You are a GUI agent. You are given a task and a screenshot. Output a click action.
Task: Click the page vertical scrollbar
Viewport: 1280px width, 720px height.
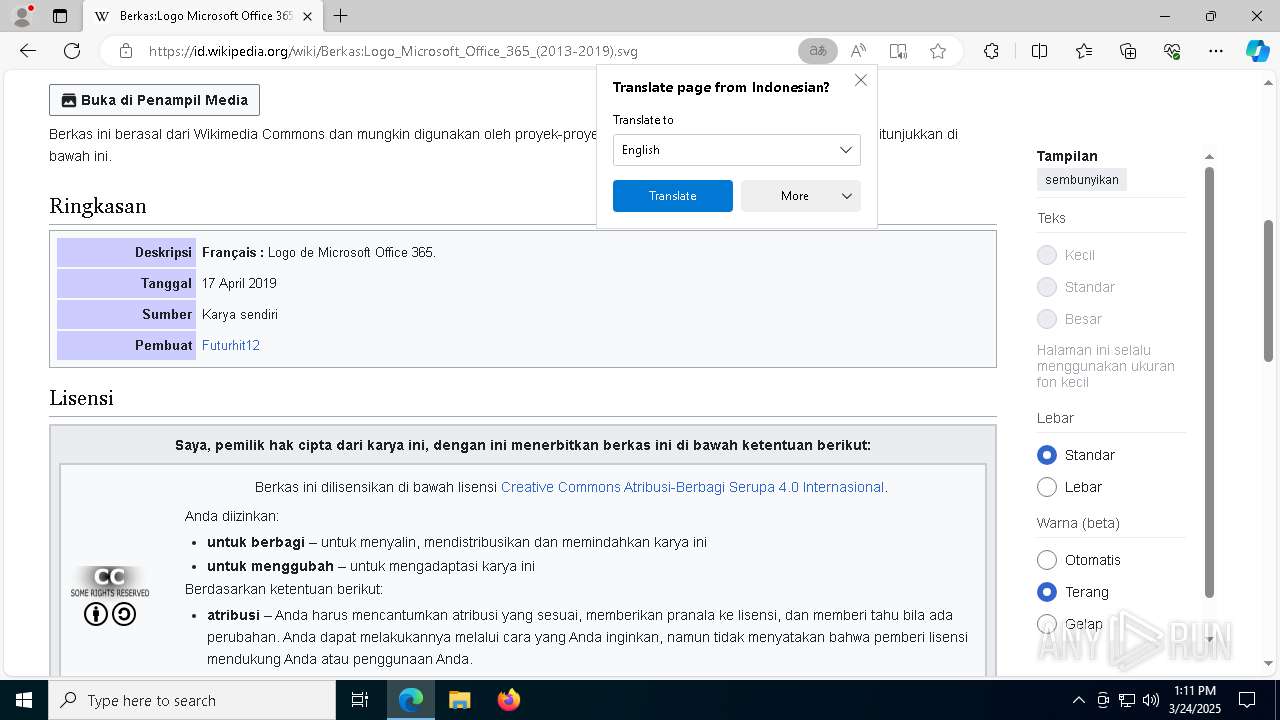1270,290
